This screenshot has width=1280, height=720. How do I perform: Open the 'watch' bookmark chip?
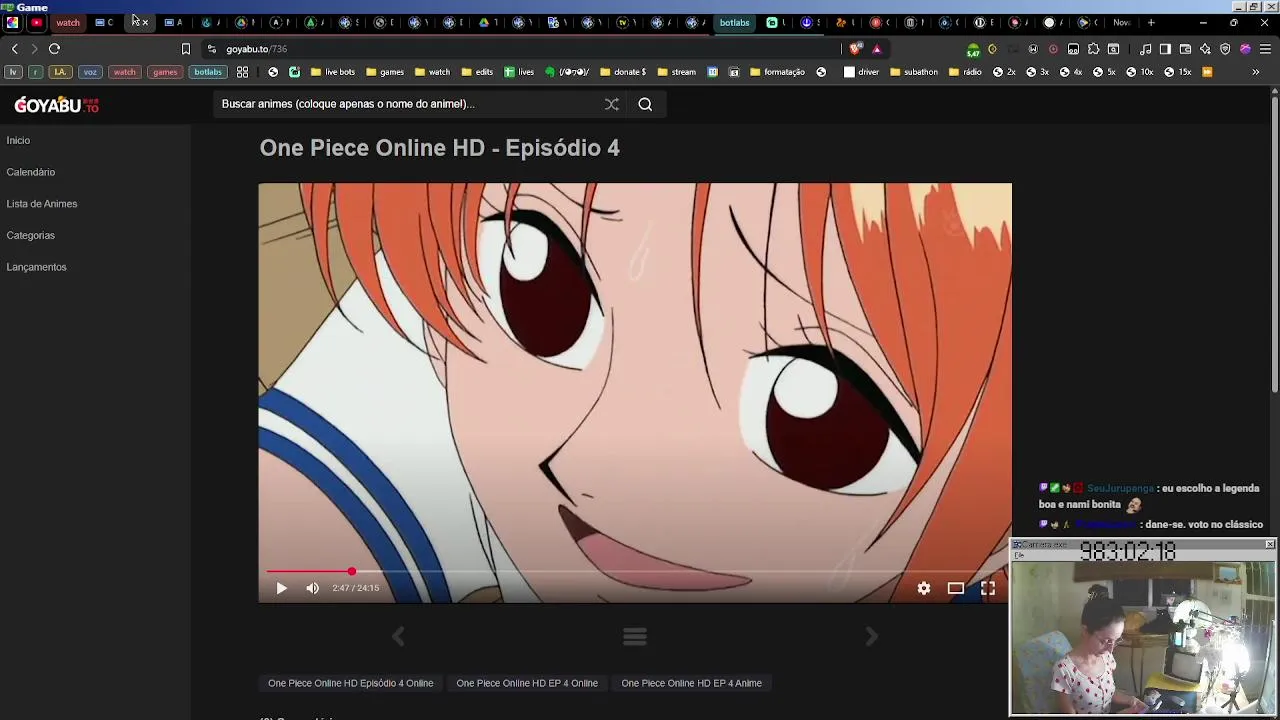(x=124, y=72)
